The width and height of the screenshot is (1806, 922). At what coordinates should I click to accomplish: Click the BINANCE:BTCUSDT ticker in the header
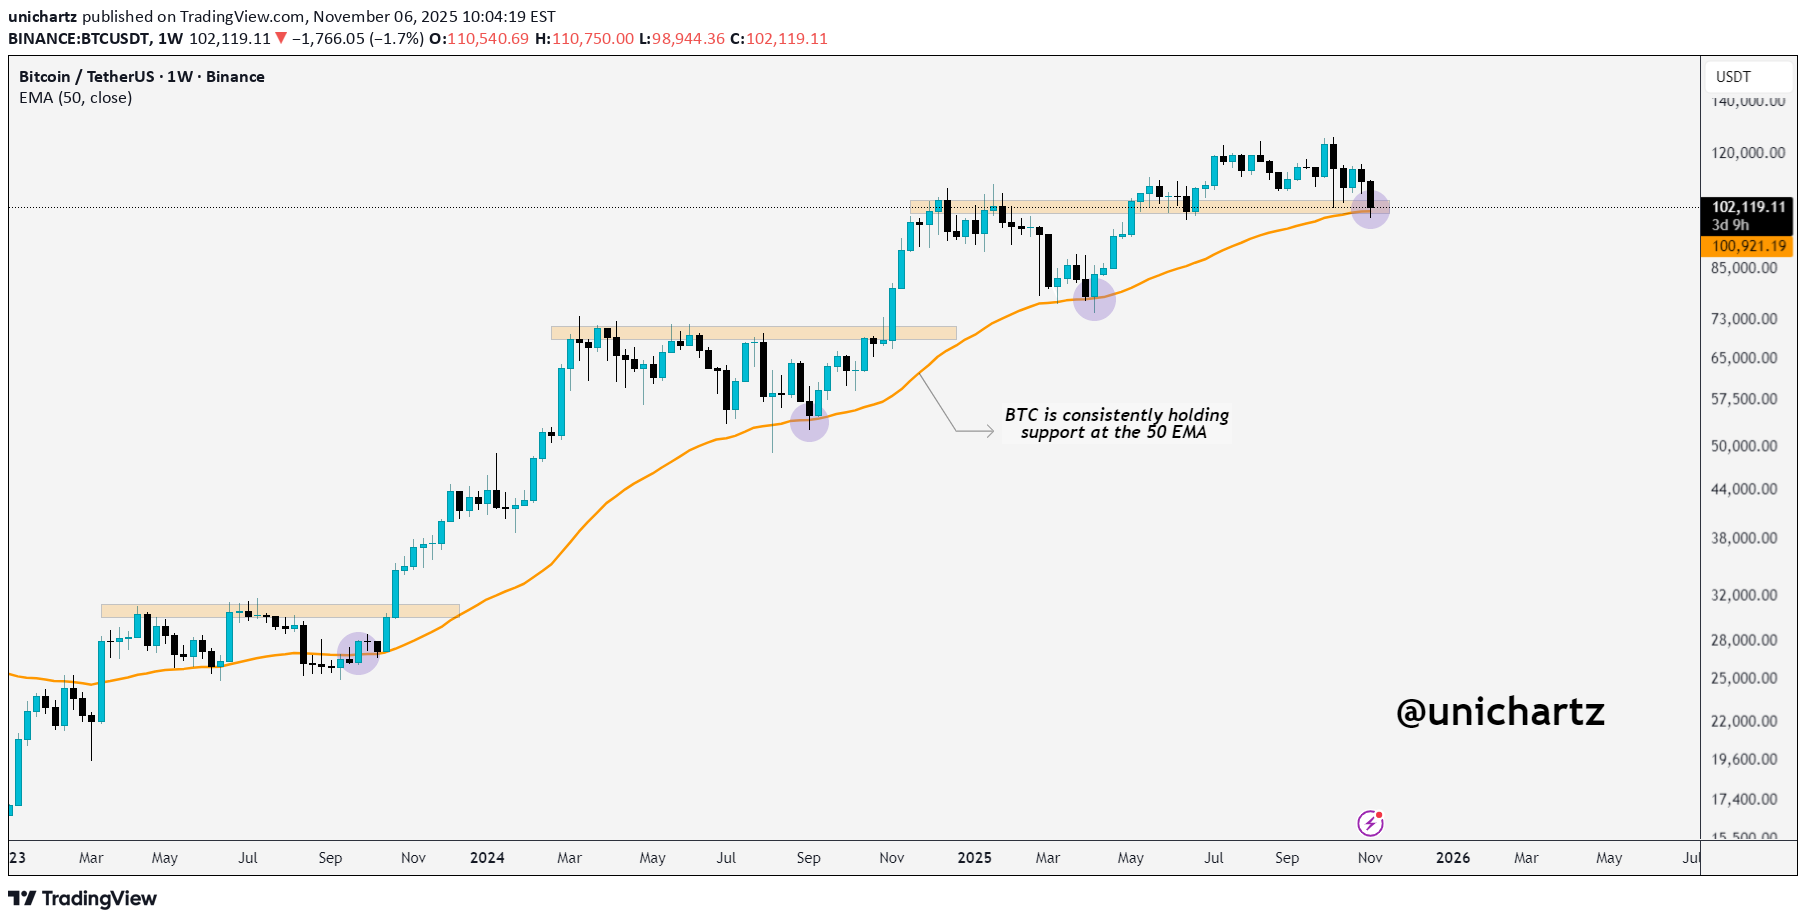point(79,38)
